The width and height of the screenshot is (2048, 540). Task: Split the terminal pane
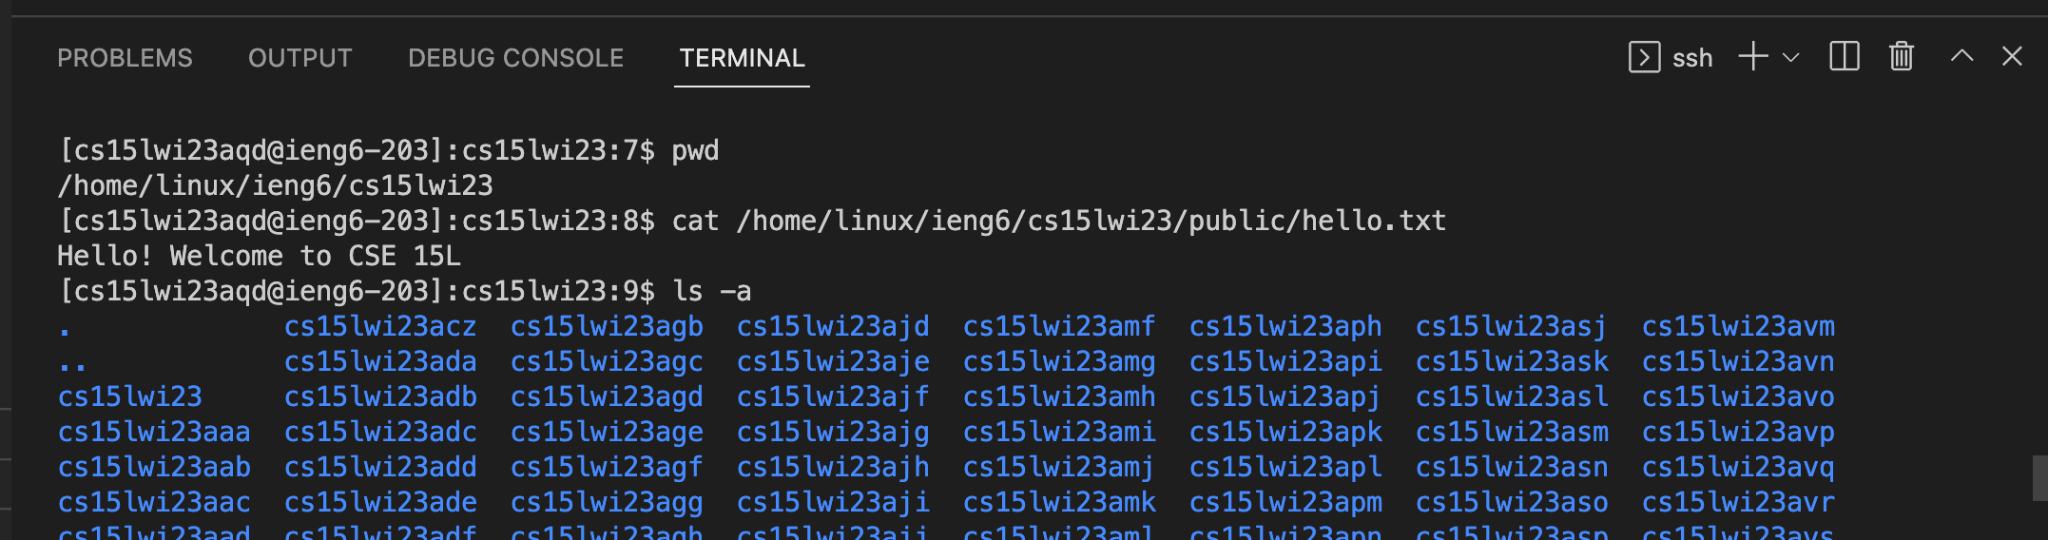coord(1844,57)
